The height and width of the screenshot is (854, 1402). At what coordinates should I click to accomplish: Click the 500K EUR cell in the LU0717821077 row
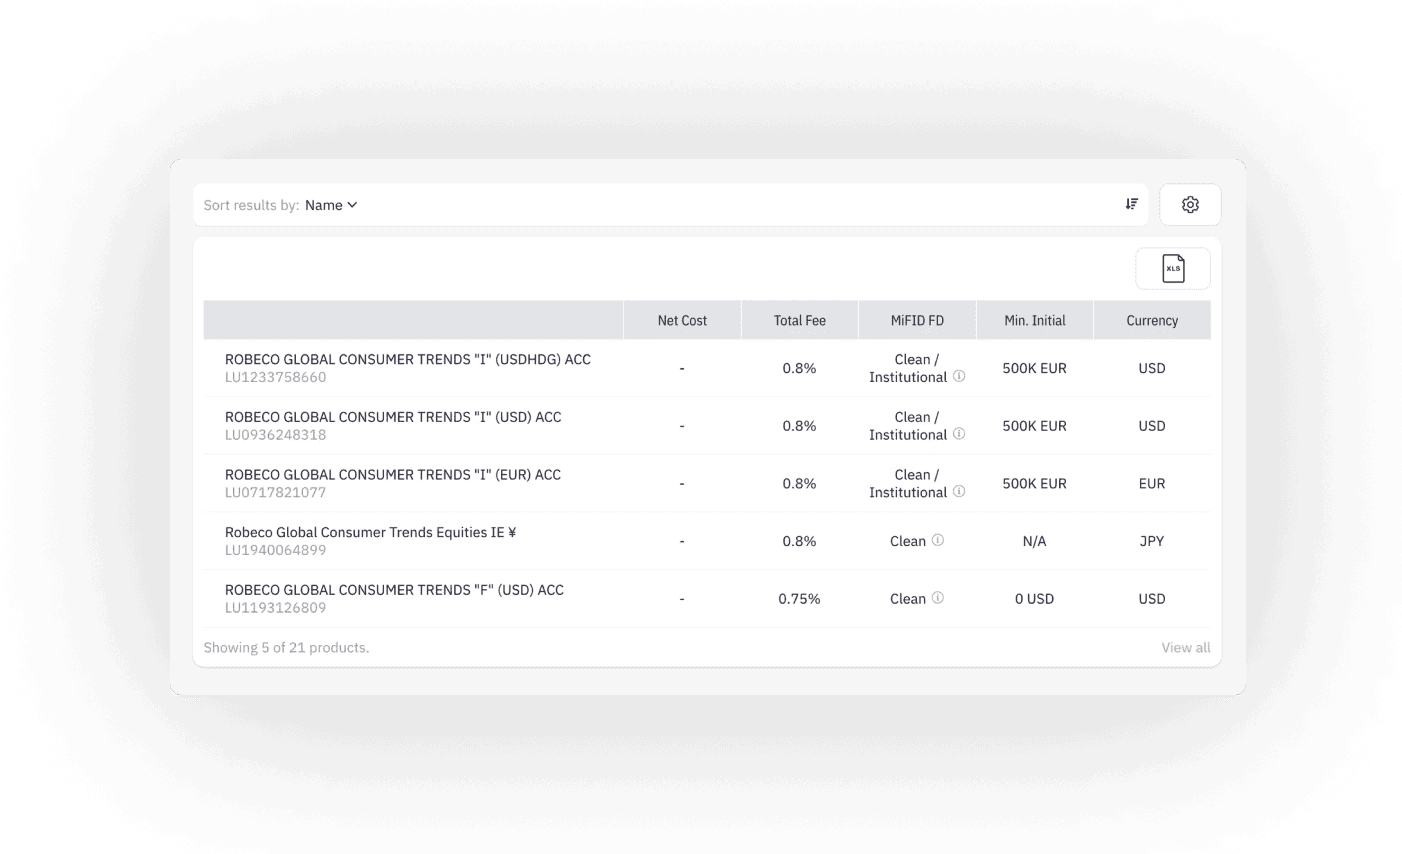coord(1034,483)
